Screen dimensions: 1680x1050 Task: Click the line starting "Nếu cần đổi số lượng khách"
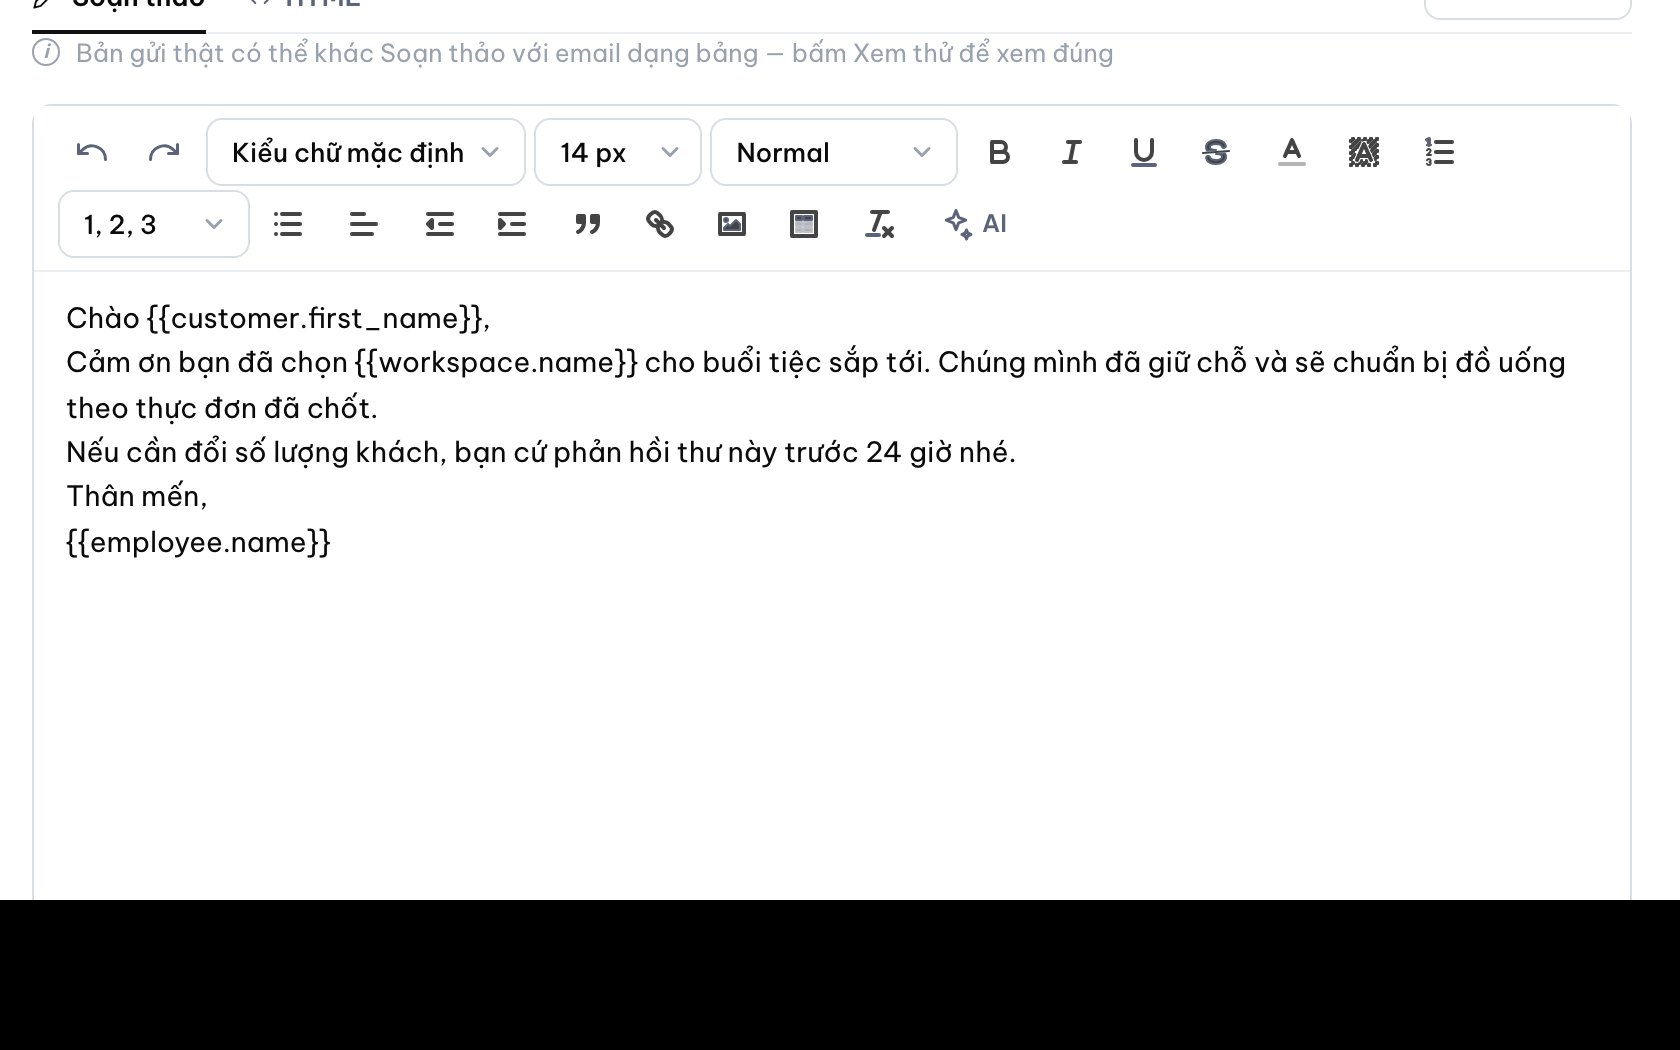[541, 452]
